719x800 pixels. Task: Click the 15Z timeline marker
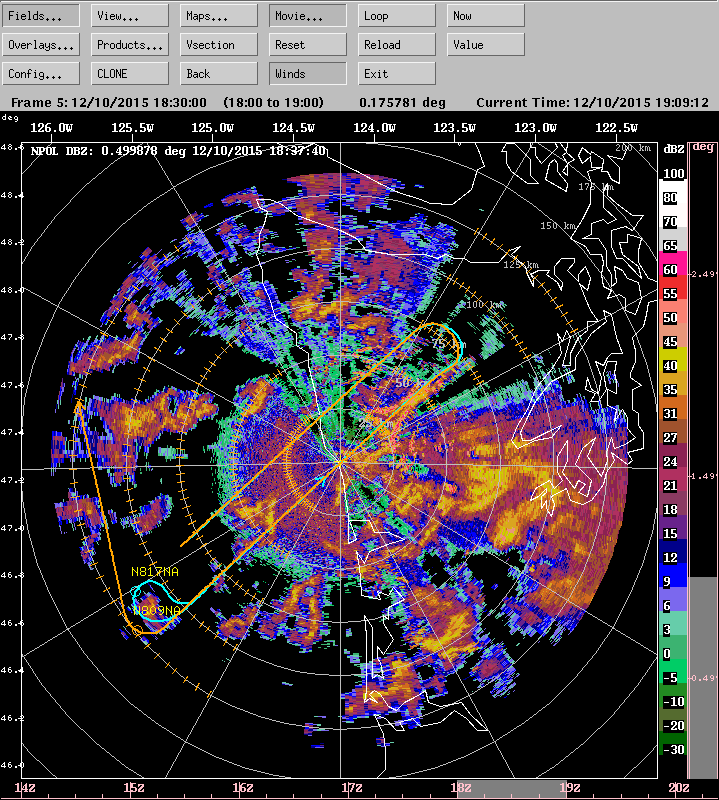pos(134,788)
